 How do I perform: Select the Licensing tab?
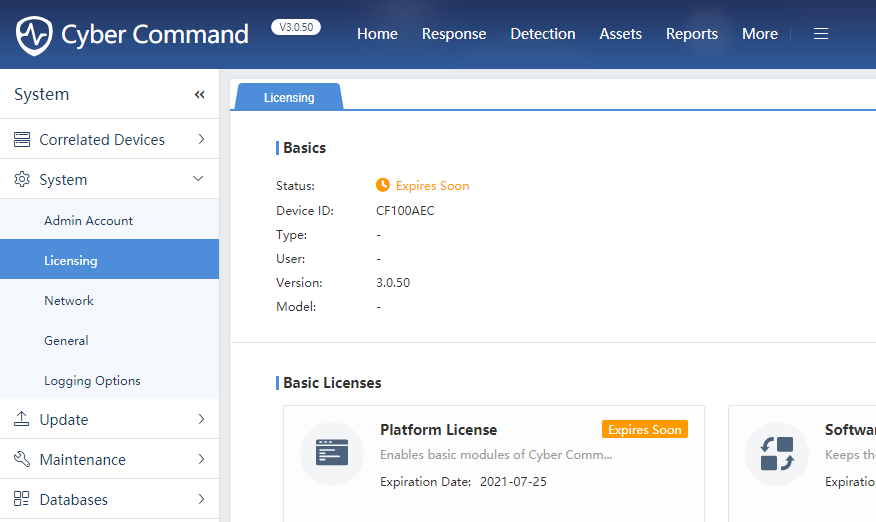coord(289,97)
